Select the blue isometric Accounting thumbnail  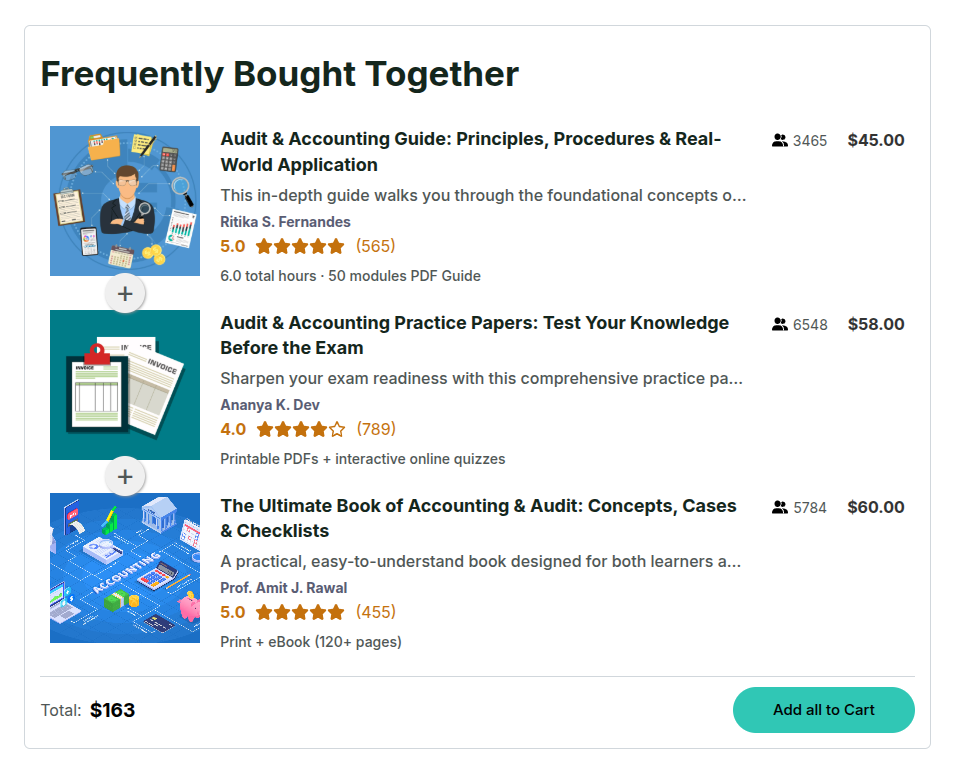click(x=125, y=568)
